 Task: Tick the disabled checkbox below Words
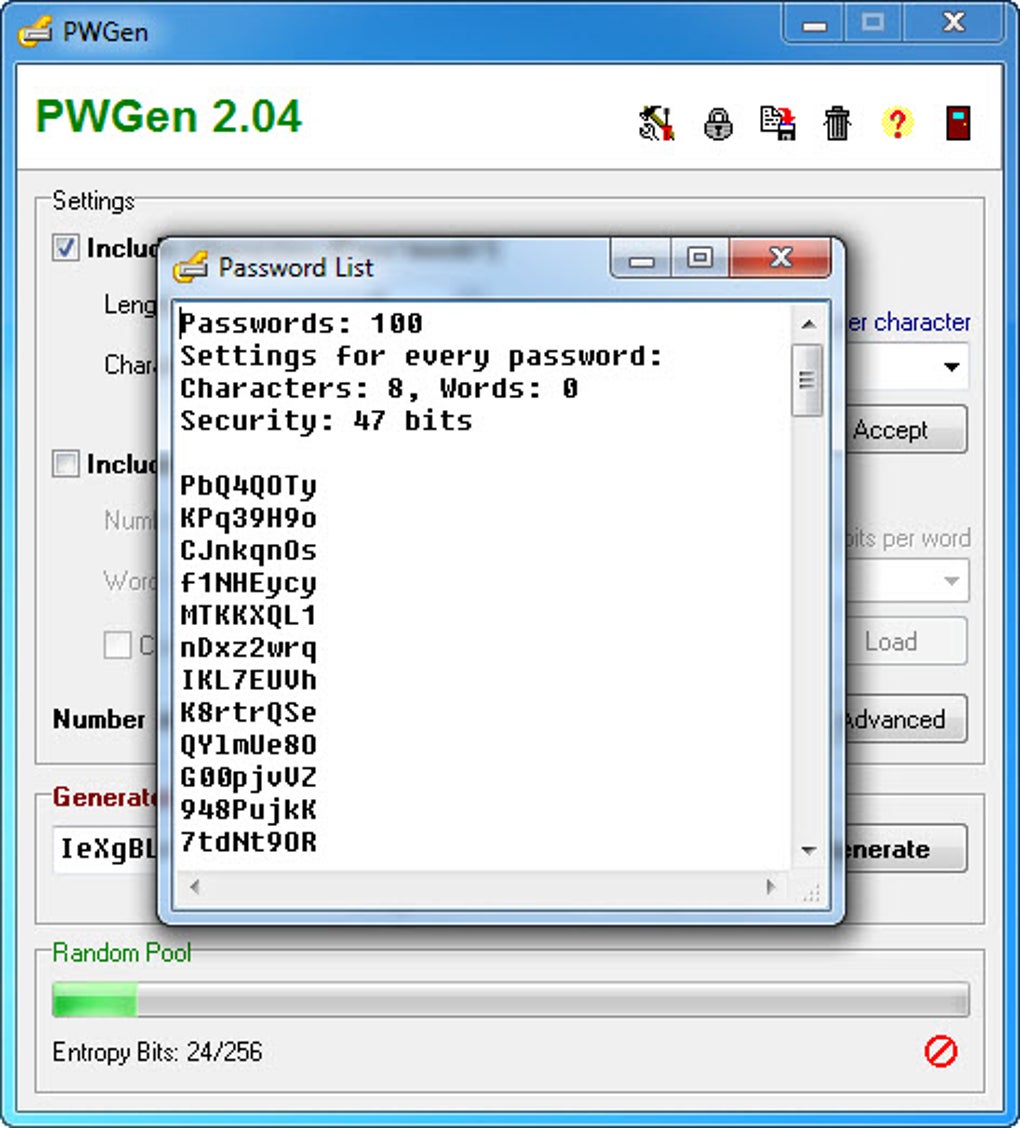point(117,645)
